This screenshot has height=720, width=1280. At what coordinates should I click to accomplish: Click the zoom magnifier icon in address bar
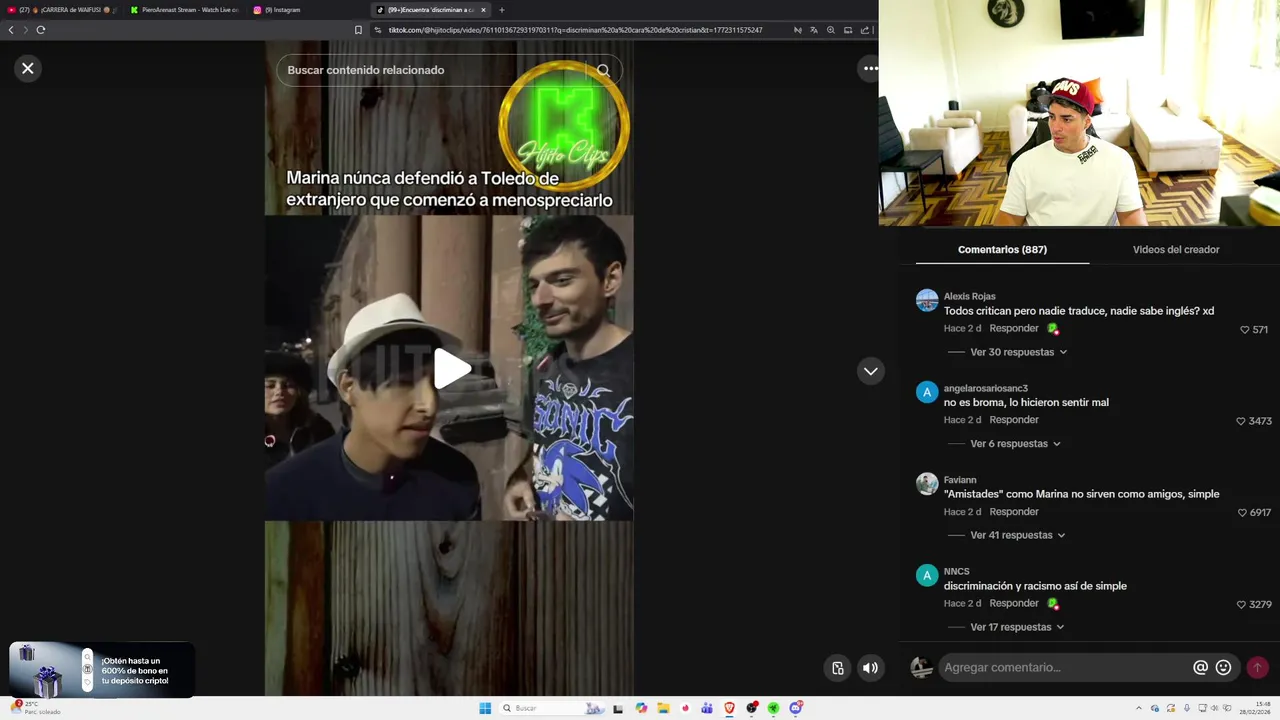[x=830, y=30]
